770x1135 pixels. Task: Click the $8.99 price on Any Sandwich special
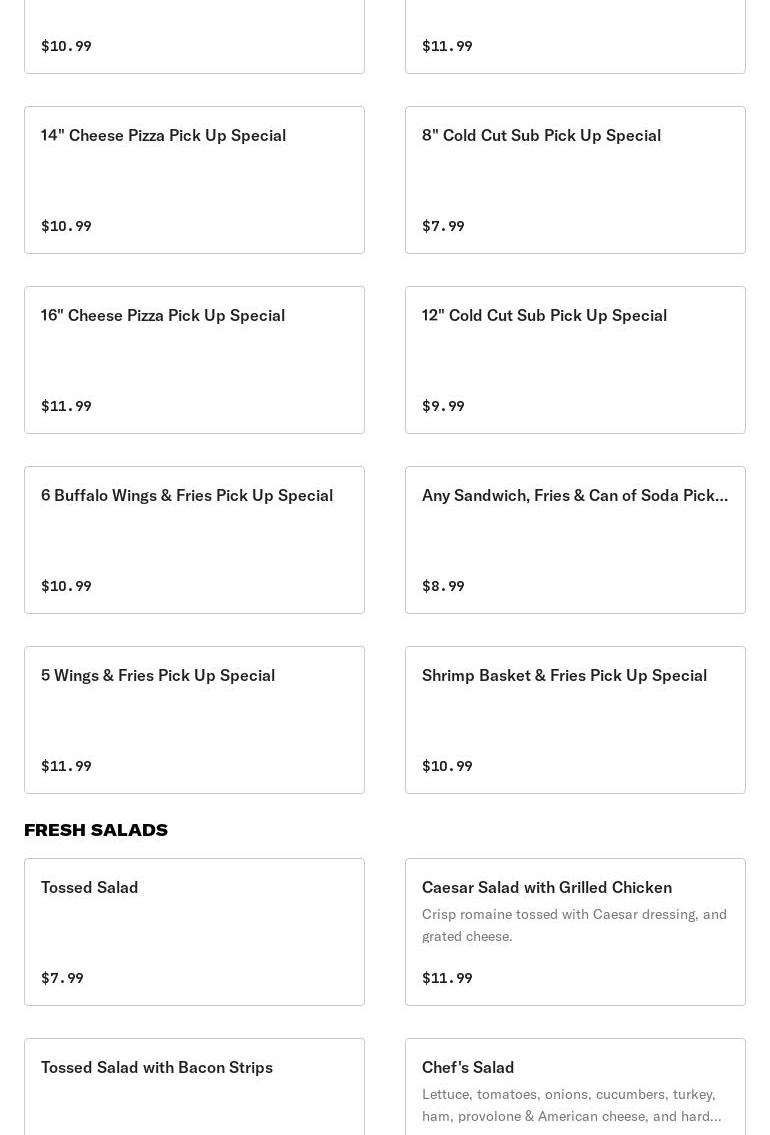coord(443,586)
